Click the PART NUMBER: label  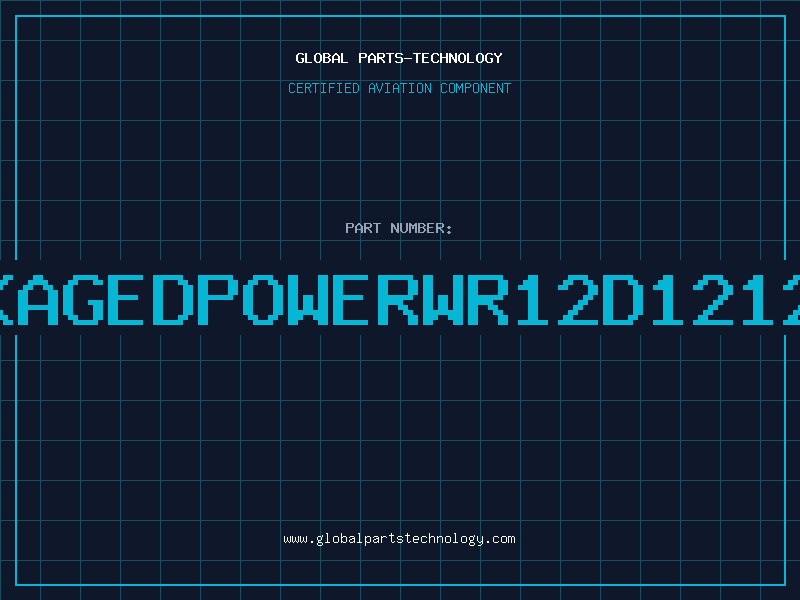pyautogui.click(x=399, y=228)
